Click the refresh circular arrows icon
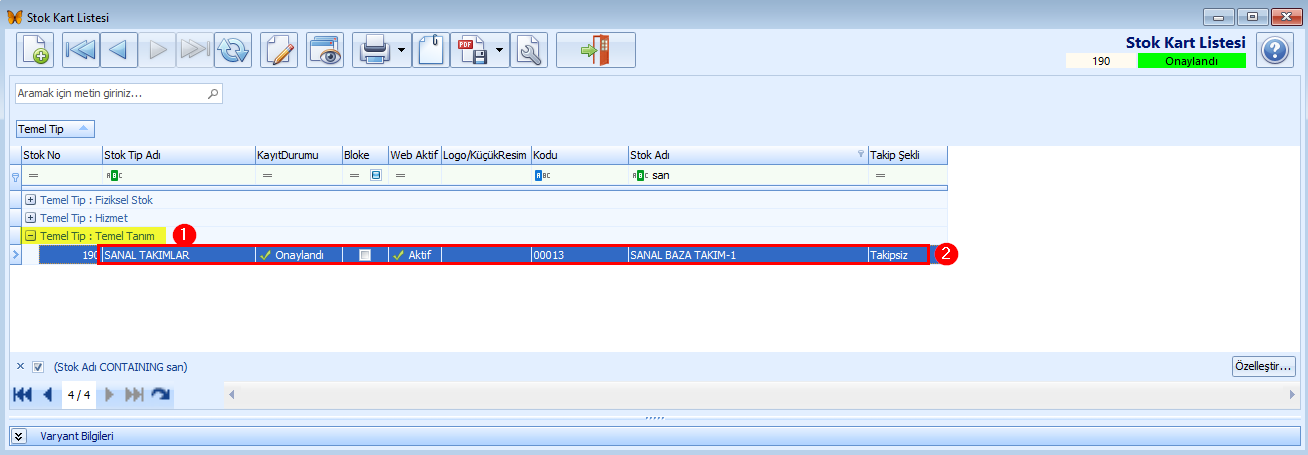This screenshot has width=1308, height=455. [x=233, y=50]
